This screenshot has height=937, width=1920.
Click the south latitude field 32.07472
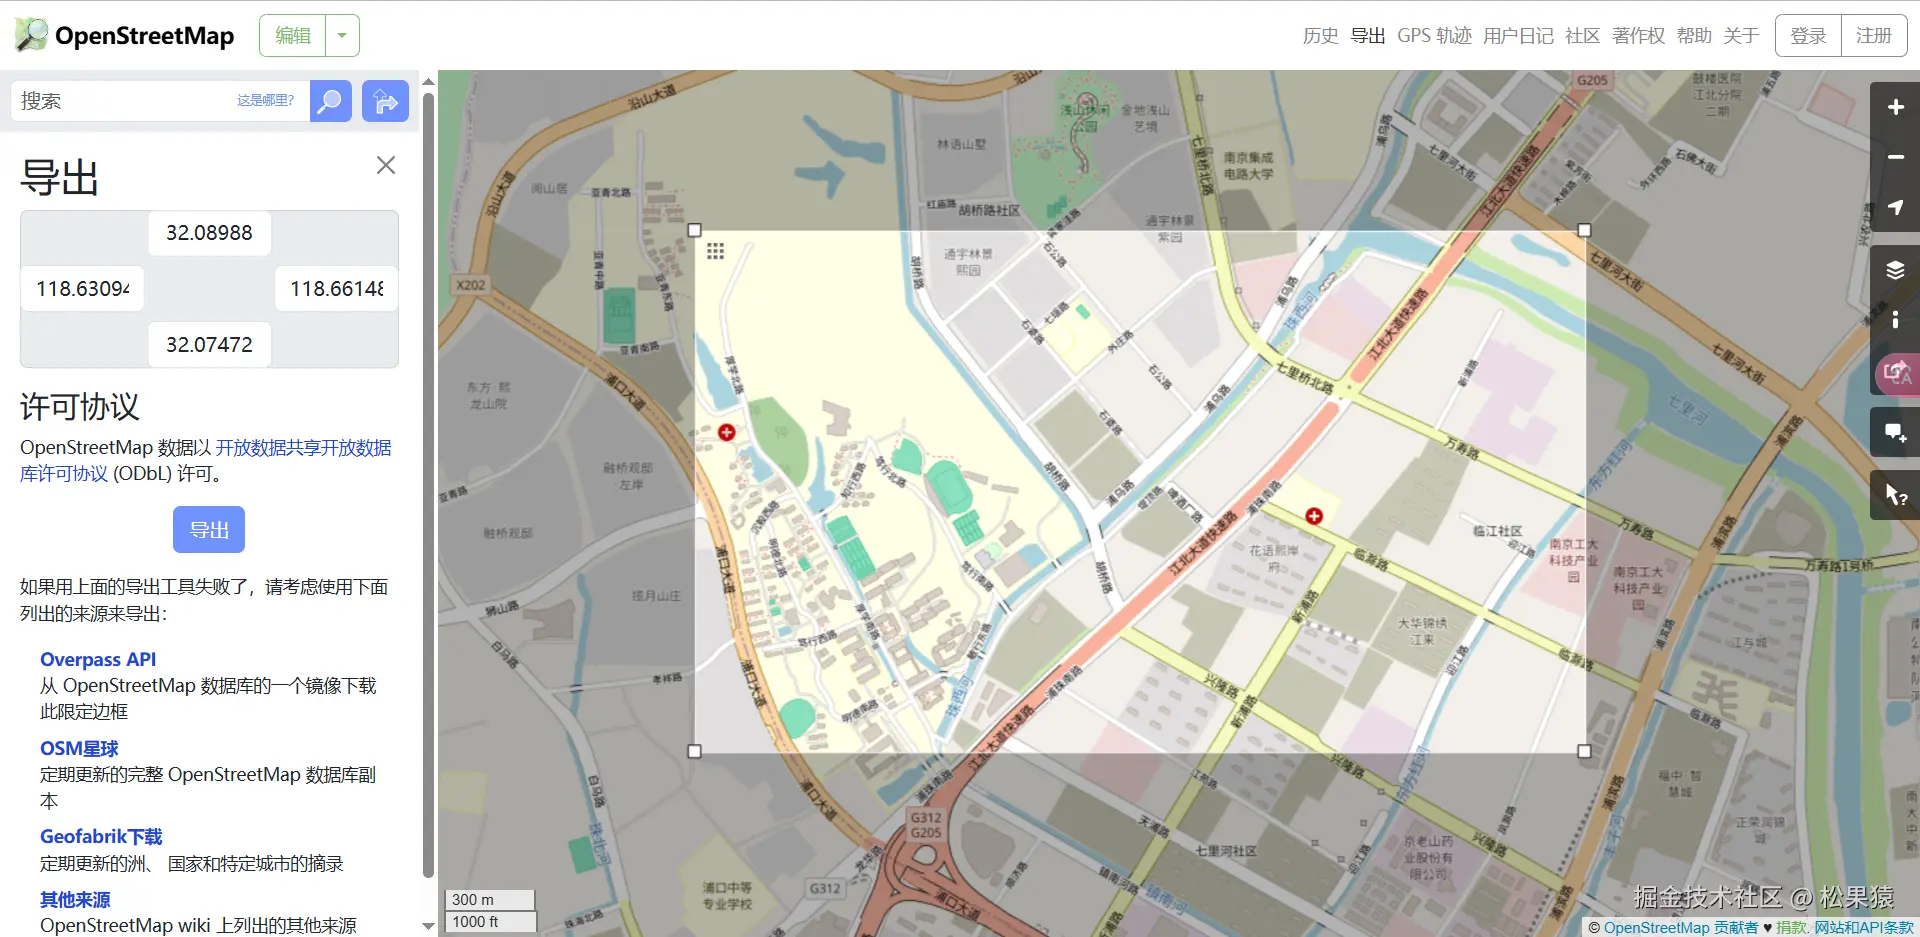point(209,345)
